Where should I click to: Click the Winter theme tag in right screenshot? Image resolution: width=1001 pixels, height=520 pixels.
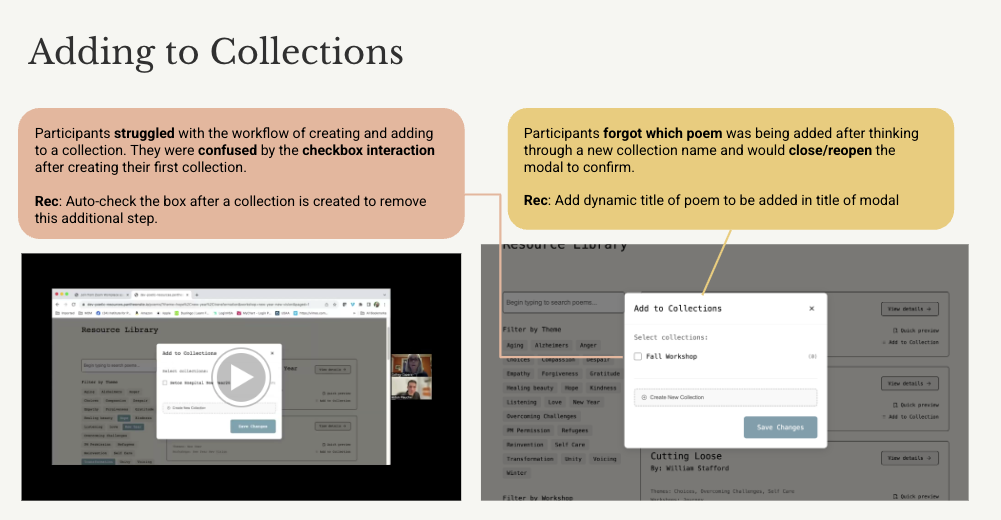(517, 472)
